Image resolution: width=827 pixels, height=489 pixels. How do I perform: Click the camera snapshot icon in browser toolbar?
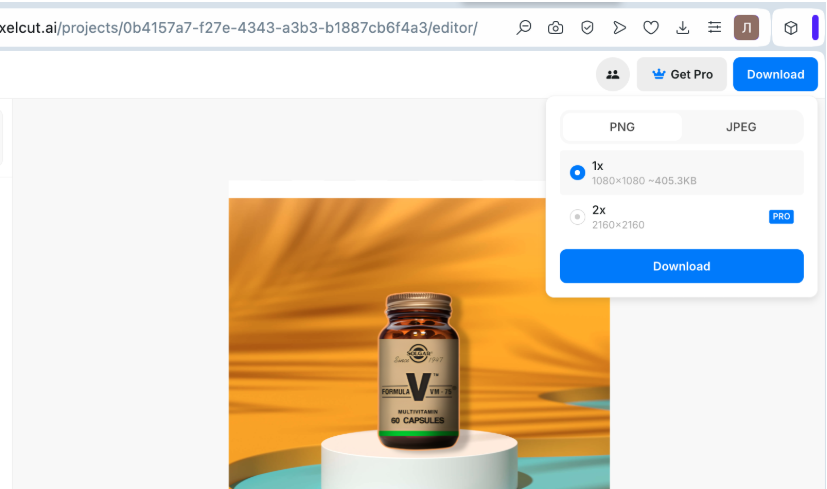[x=555, y=27]
